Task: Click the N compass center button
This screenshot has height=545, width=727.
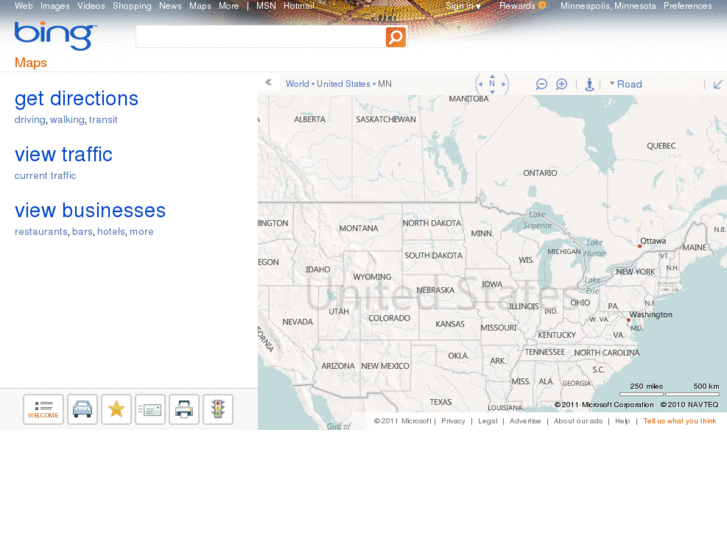Action: (492, 84)
